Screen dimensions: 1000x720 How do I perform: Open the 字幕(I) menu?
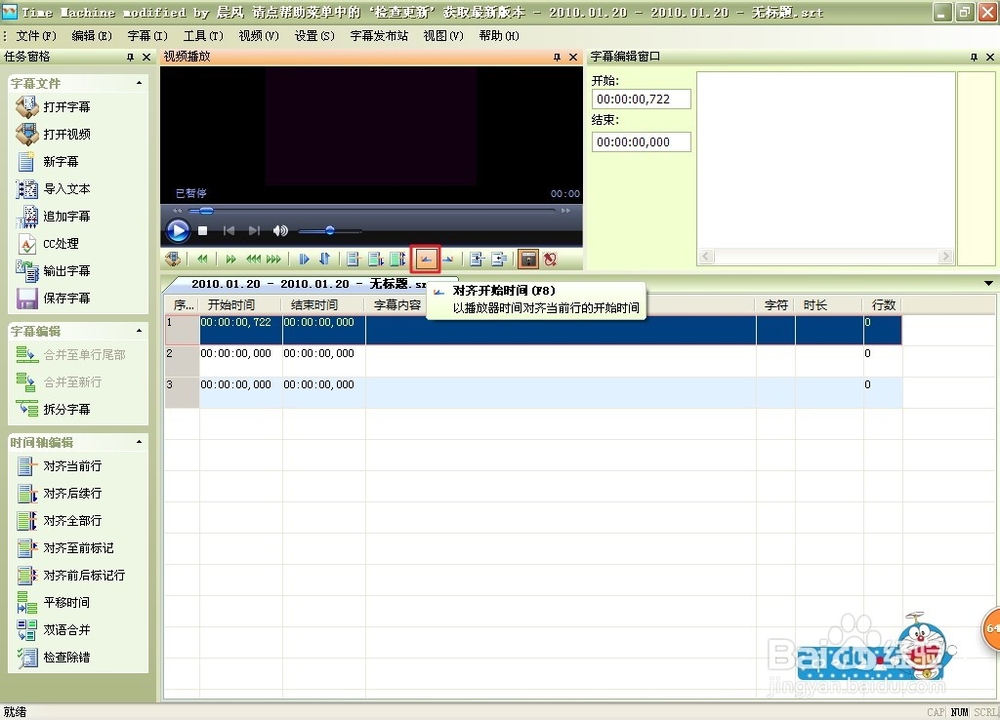point(147,36)
